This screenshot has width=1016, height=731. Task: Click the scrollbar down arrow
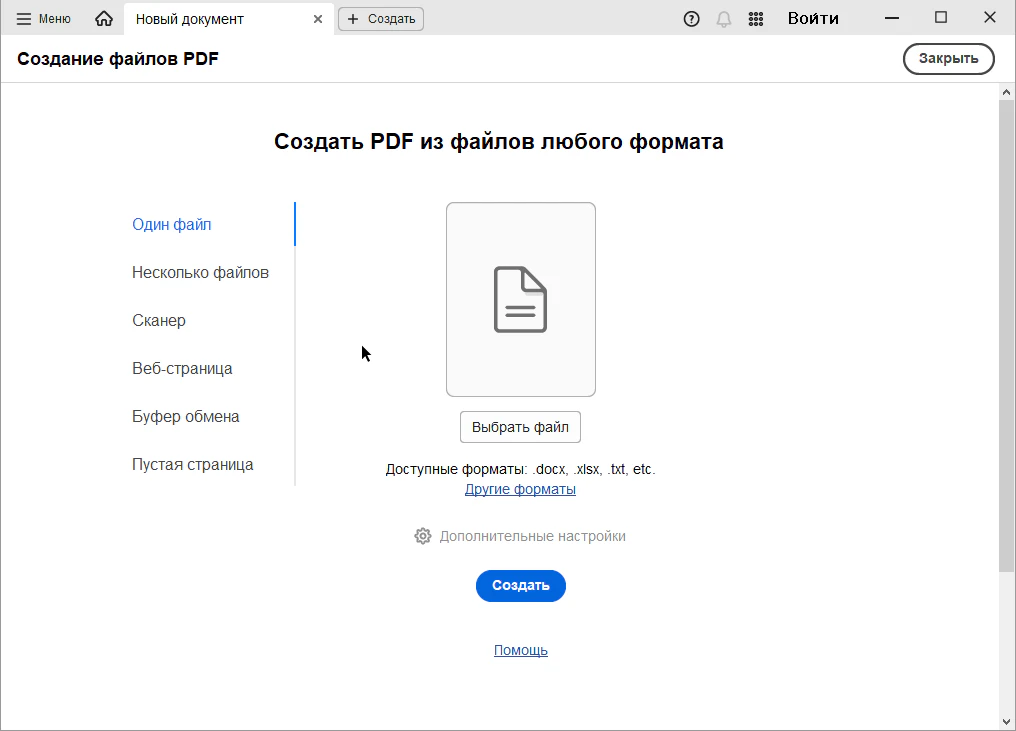tap(1007, 721)
